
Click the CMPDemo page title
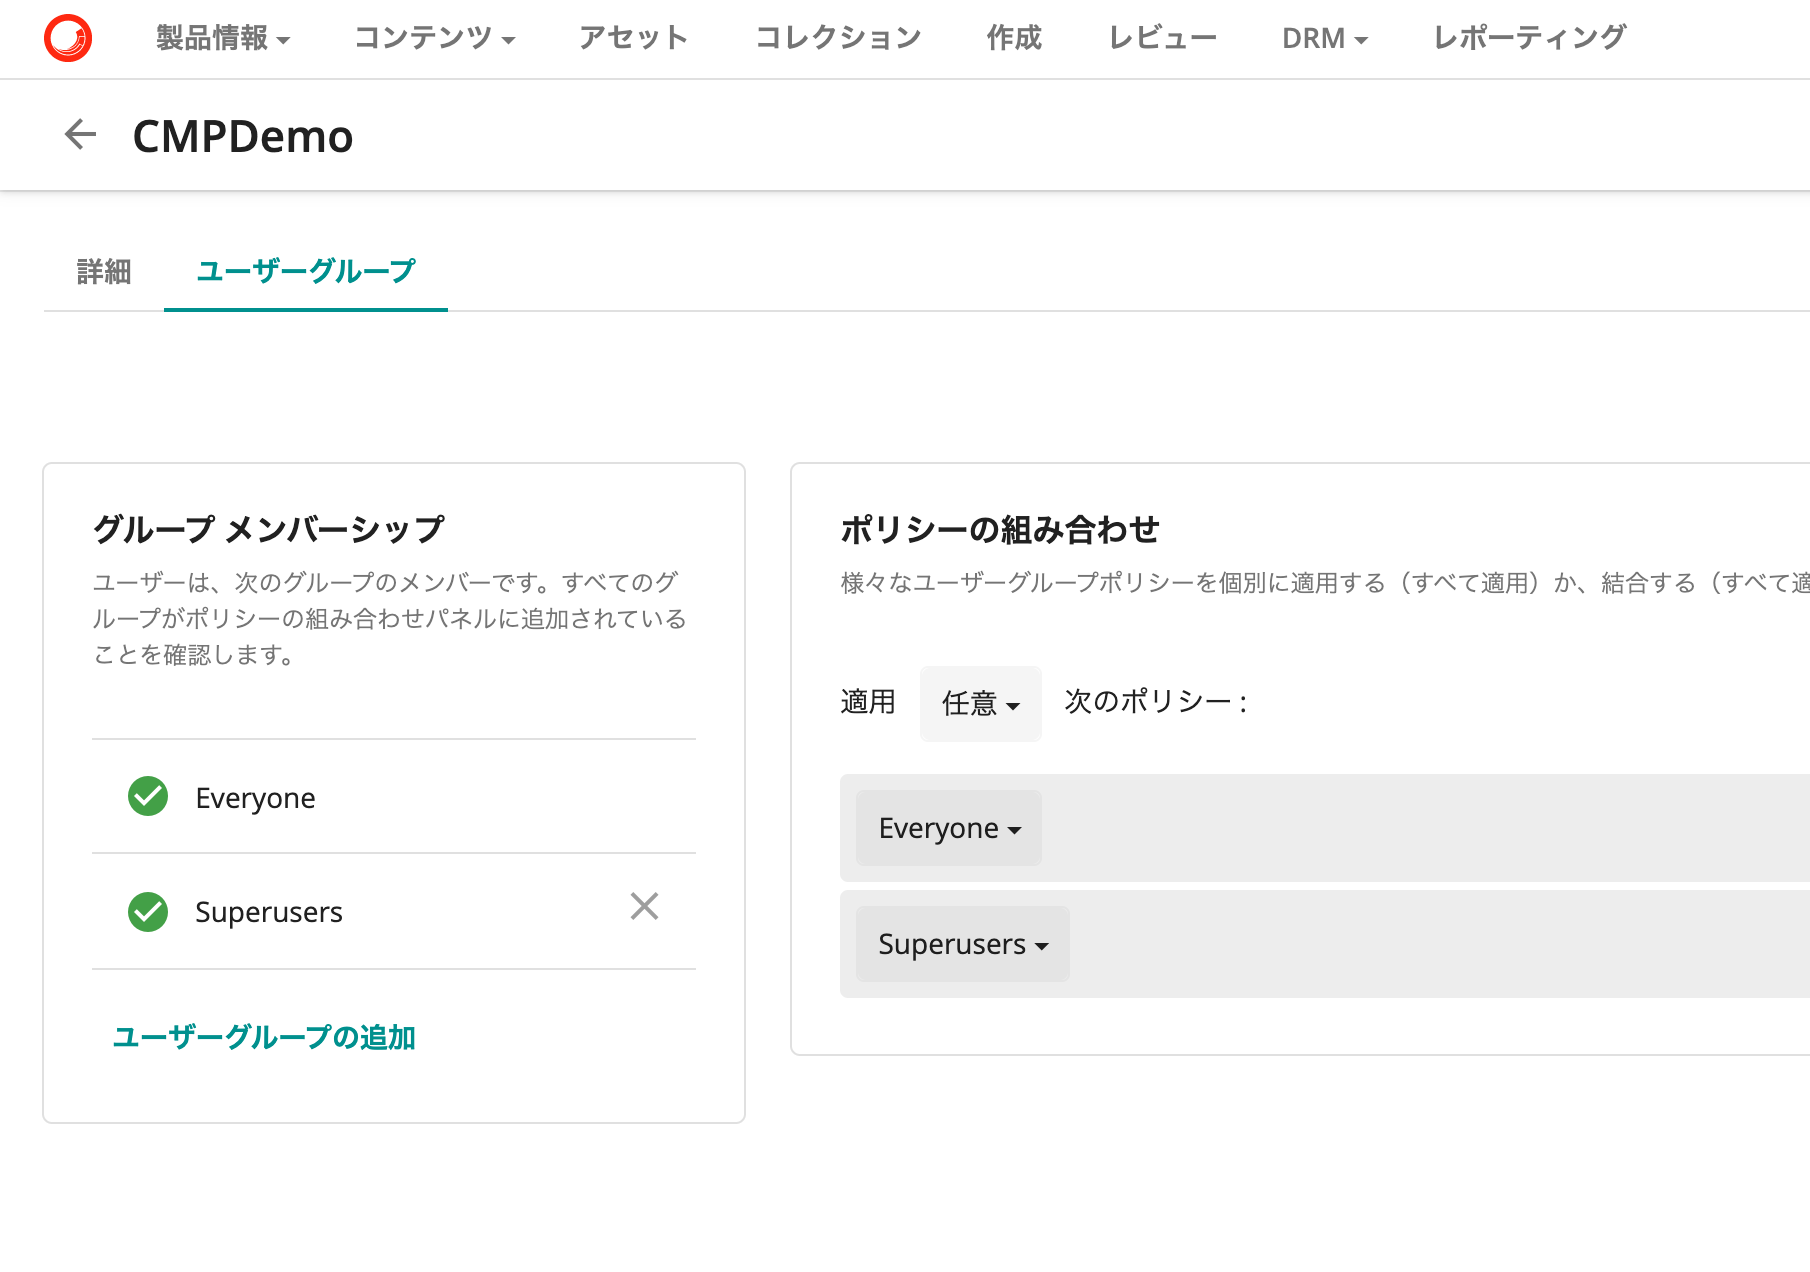[x=243, y=136]
